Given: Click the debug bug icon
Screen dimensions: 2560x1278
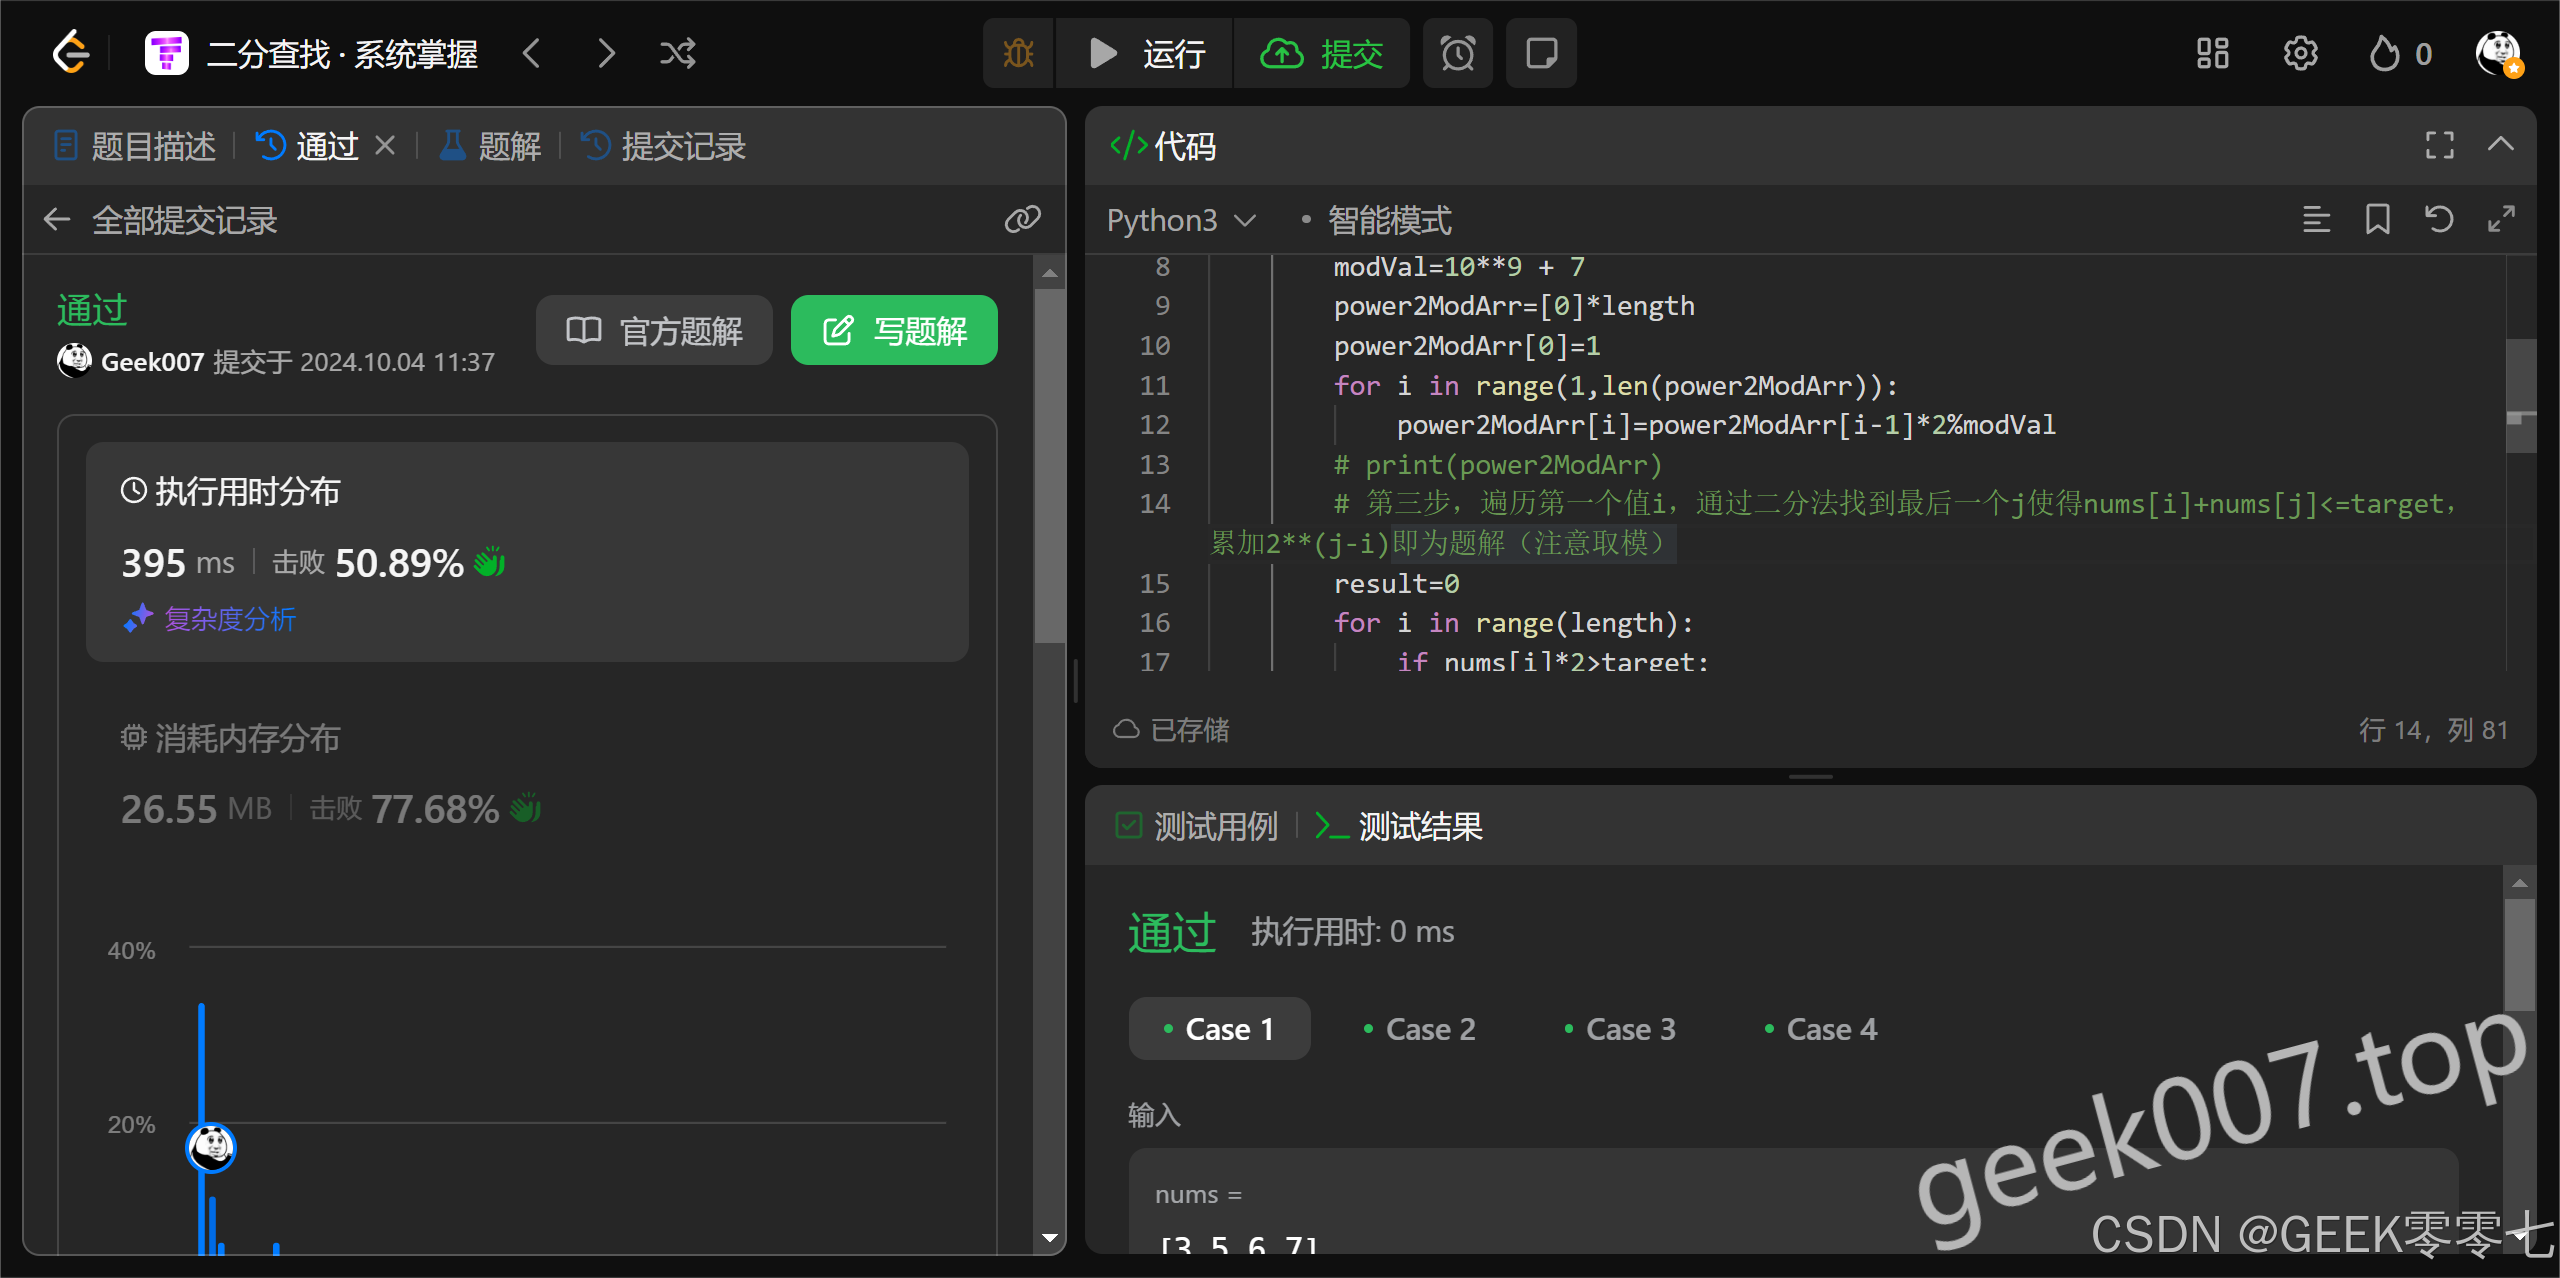Looking at the screenshot, I should [x=1018, y=53].
